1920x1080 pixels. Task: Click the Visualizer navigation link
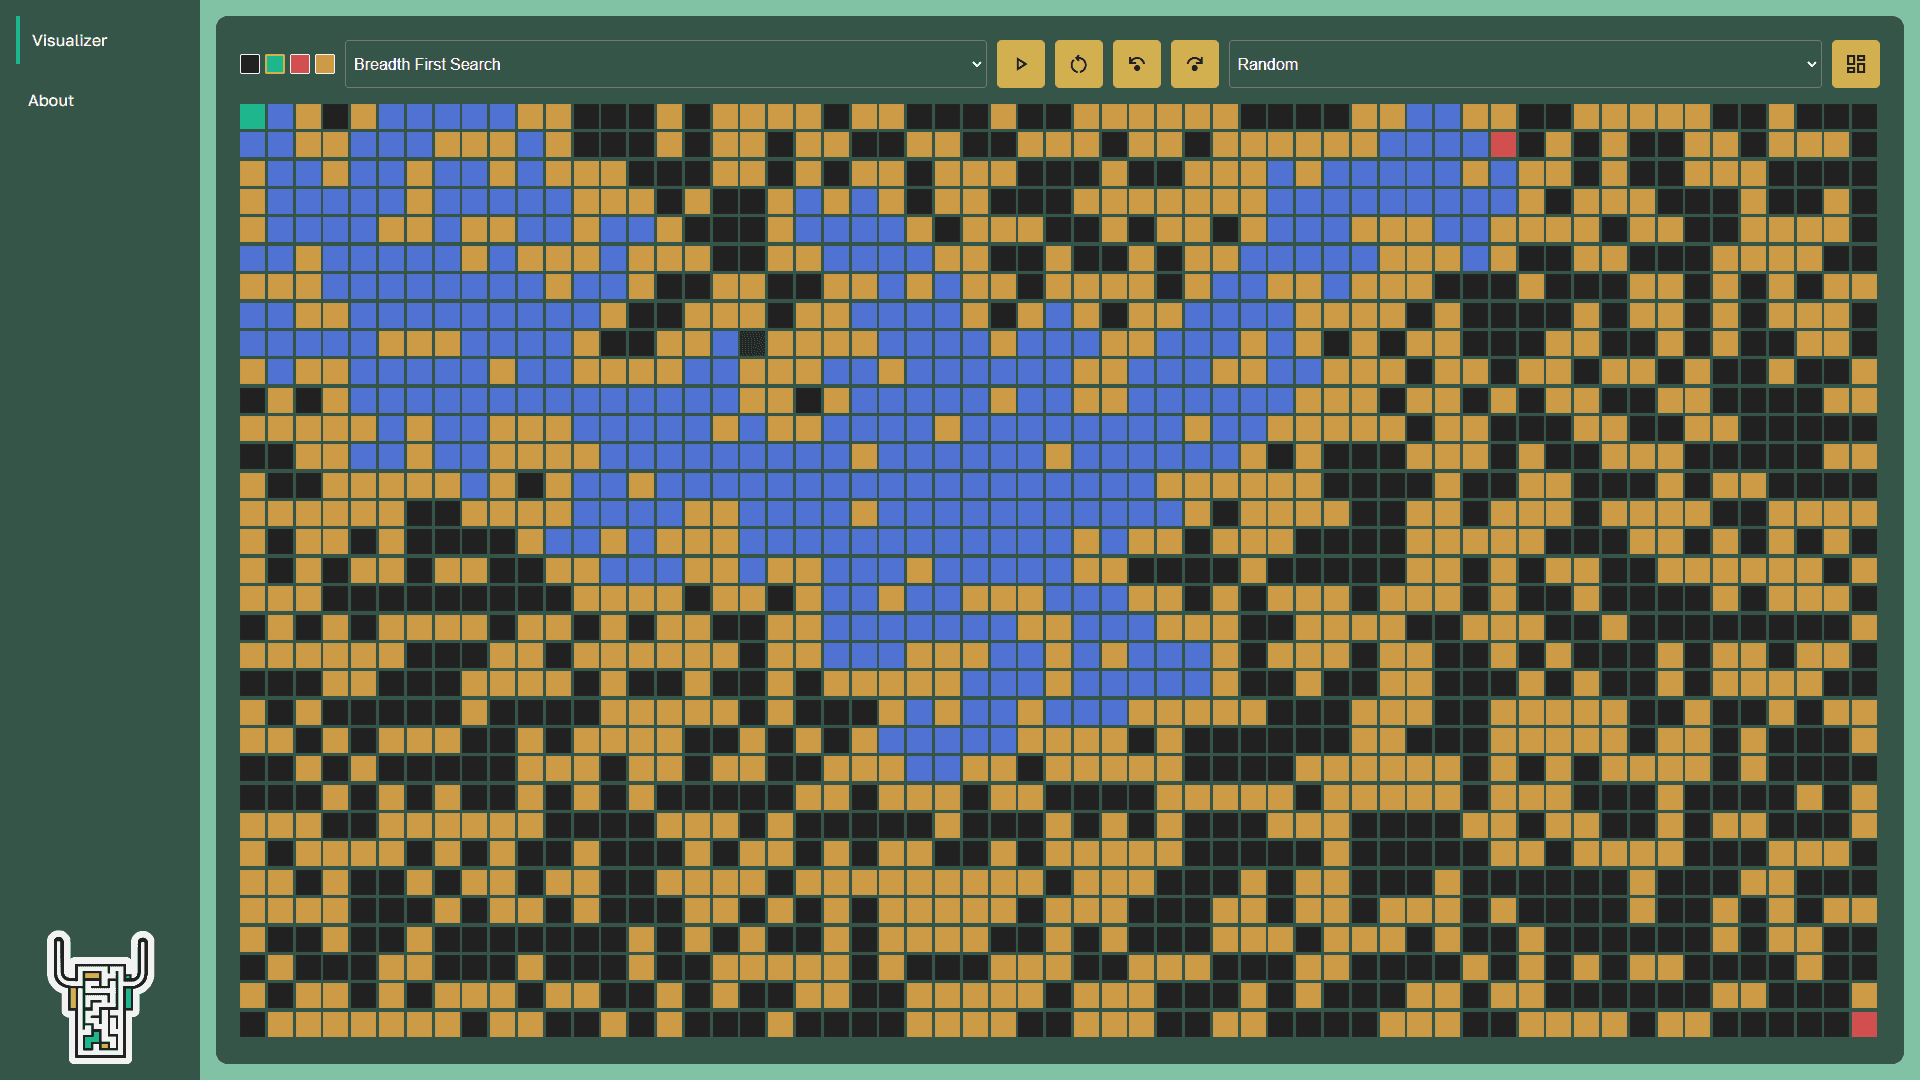tap(67, 40)
